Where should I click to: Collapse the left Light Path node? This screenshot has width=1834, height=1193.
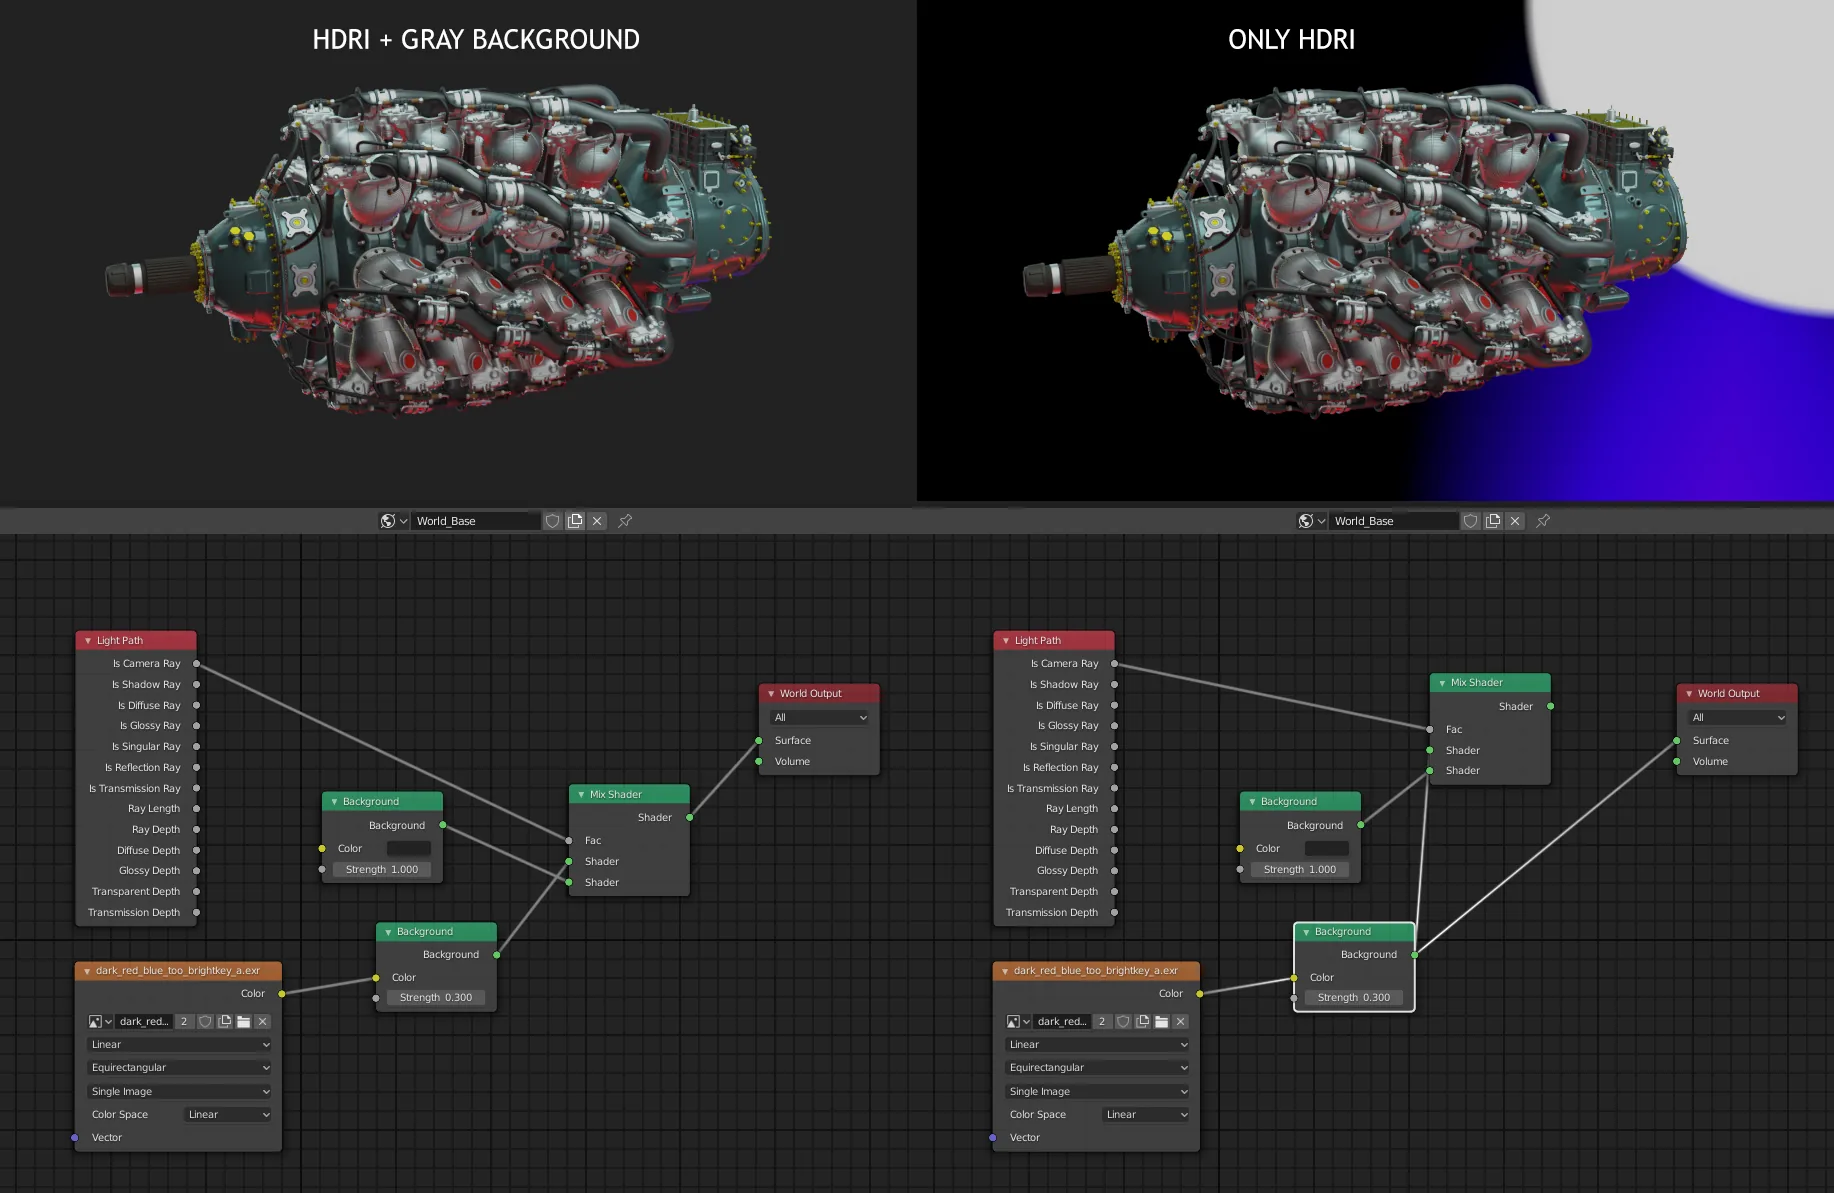pos(88,641)
